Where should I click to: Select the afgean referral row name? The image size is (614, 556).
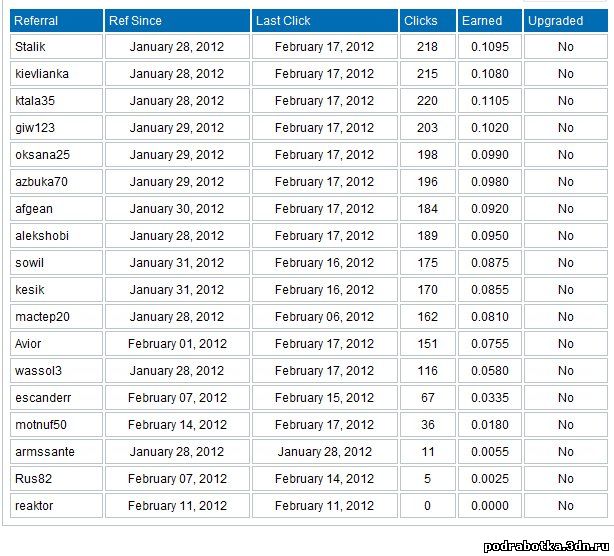[x=34, y=209]
